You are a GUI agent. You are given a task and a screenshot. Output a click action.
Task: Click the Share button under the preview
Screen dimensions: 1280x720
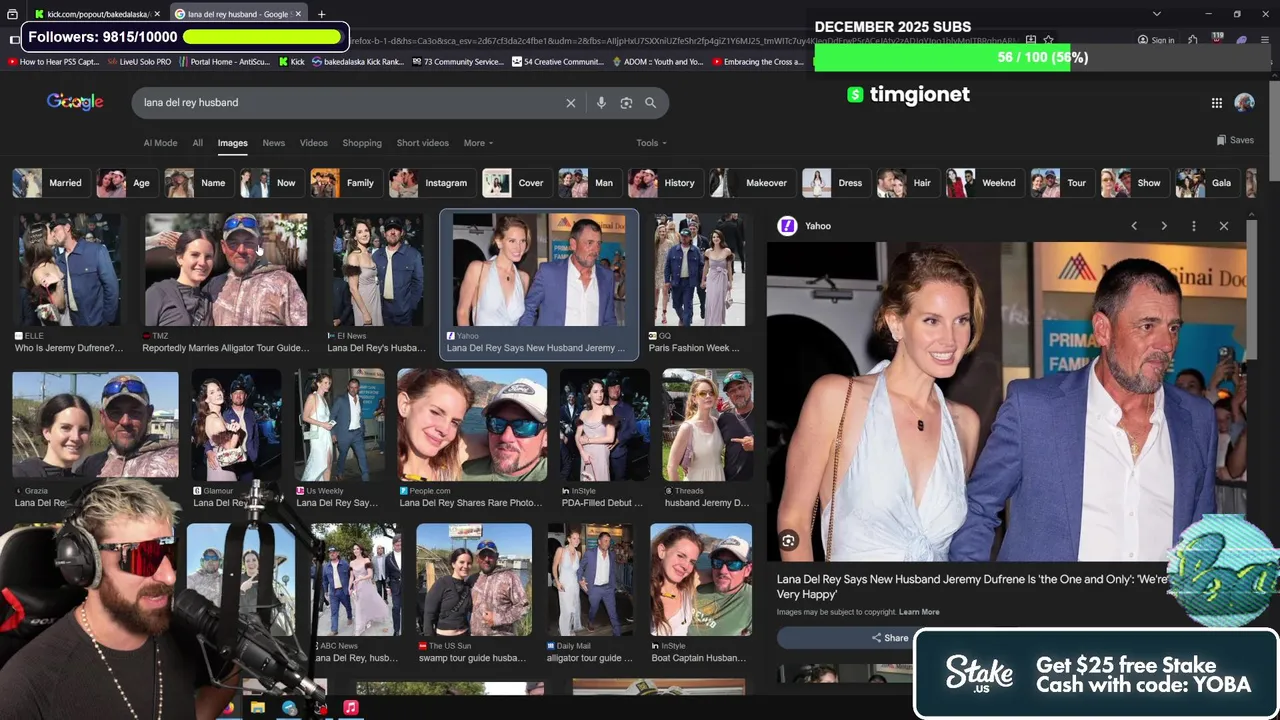click(x=890, y=638)
